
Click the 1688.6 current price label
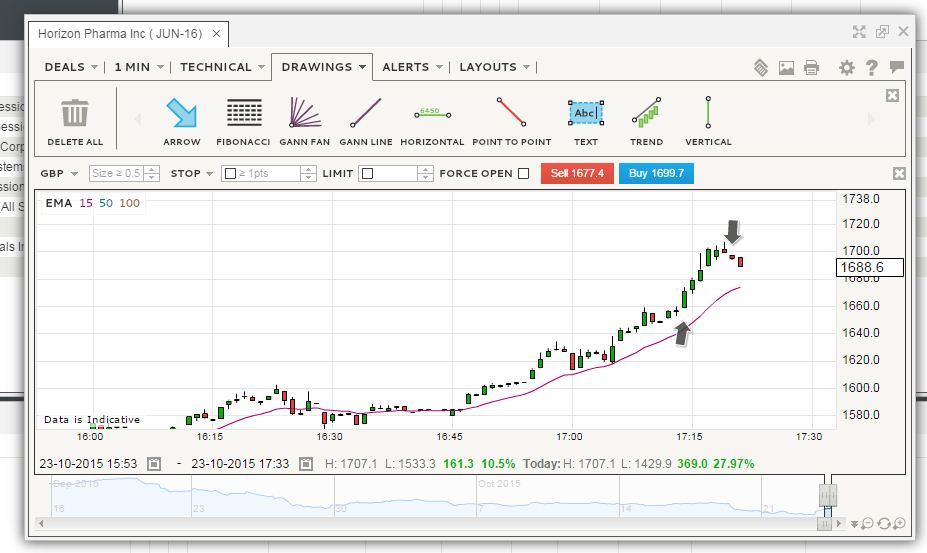pyautogui.click(x=870, y=267)
